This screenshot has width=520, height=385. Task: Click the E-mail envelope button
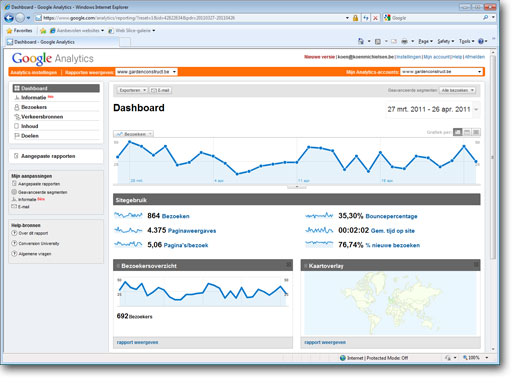click(161, 90)
